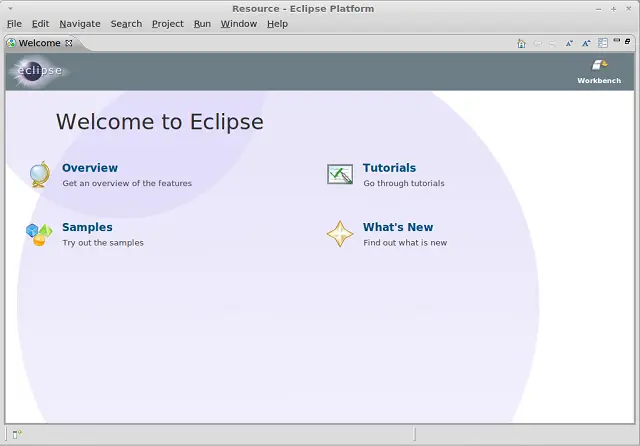Reduce font size with the smaller A icon
The image size is (640, 446).
(x=569, y=43)
